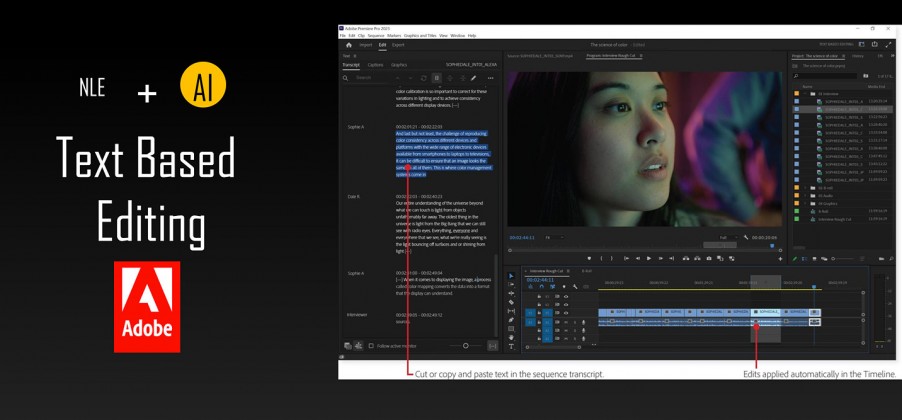902x420 pixels.
Task: Switch the Project panel to icon view
Action: [x=815, y=258]
